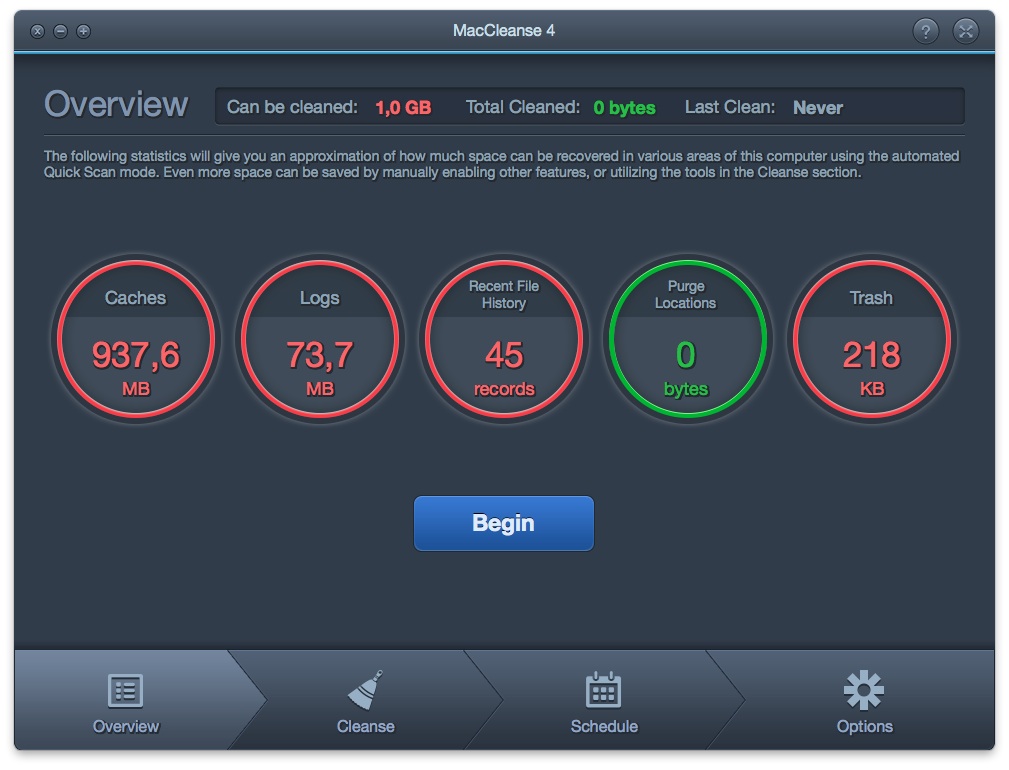Image resolution: width=1009 pixels, height=770 pixels.
Task: Open help with the question mark icon
Action: [x=926, y=31]
